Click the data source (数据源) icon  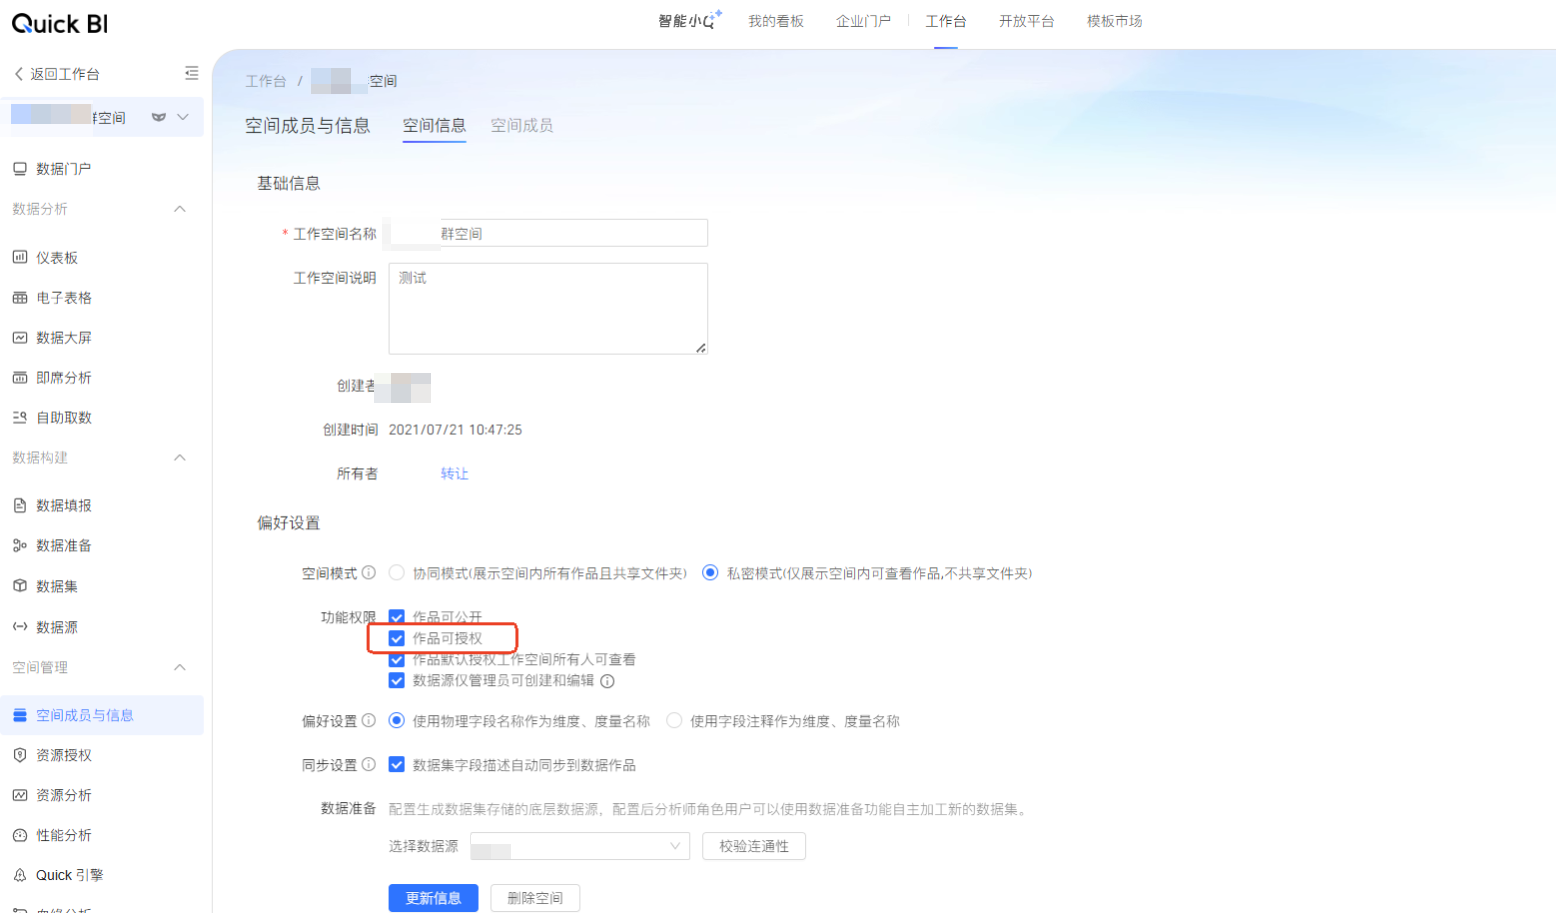[20, 627]
